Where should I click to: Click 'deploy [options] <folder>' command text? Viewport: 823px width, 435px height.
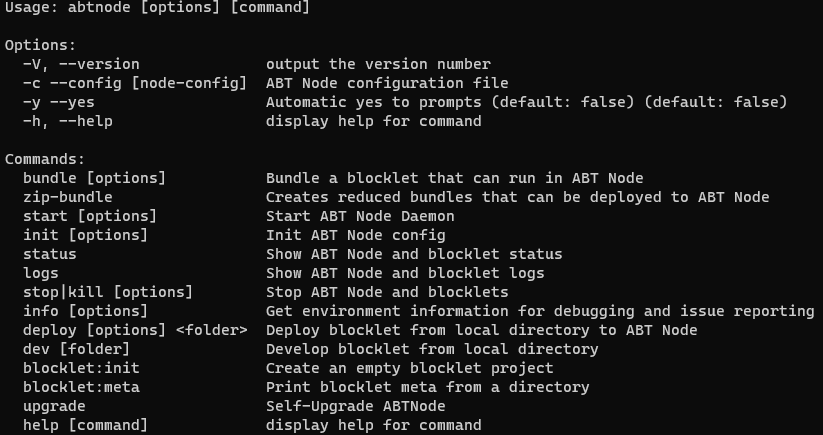click(135, 330)
